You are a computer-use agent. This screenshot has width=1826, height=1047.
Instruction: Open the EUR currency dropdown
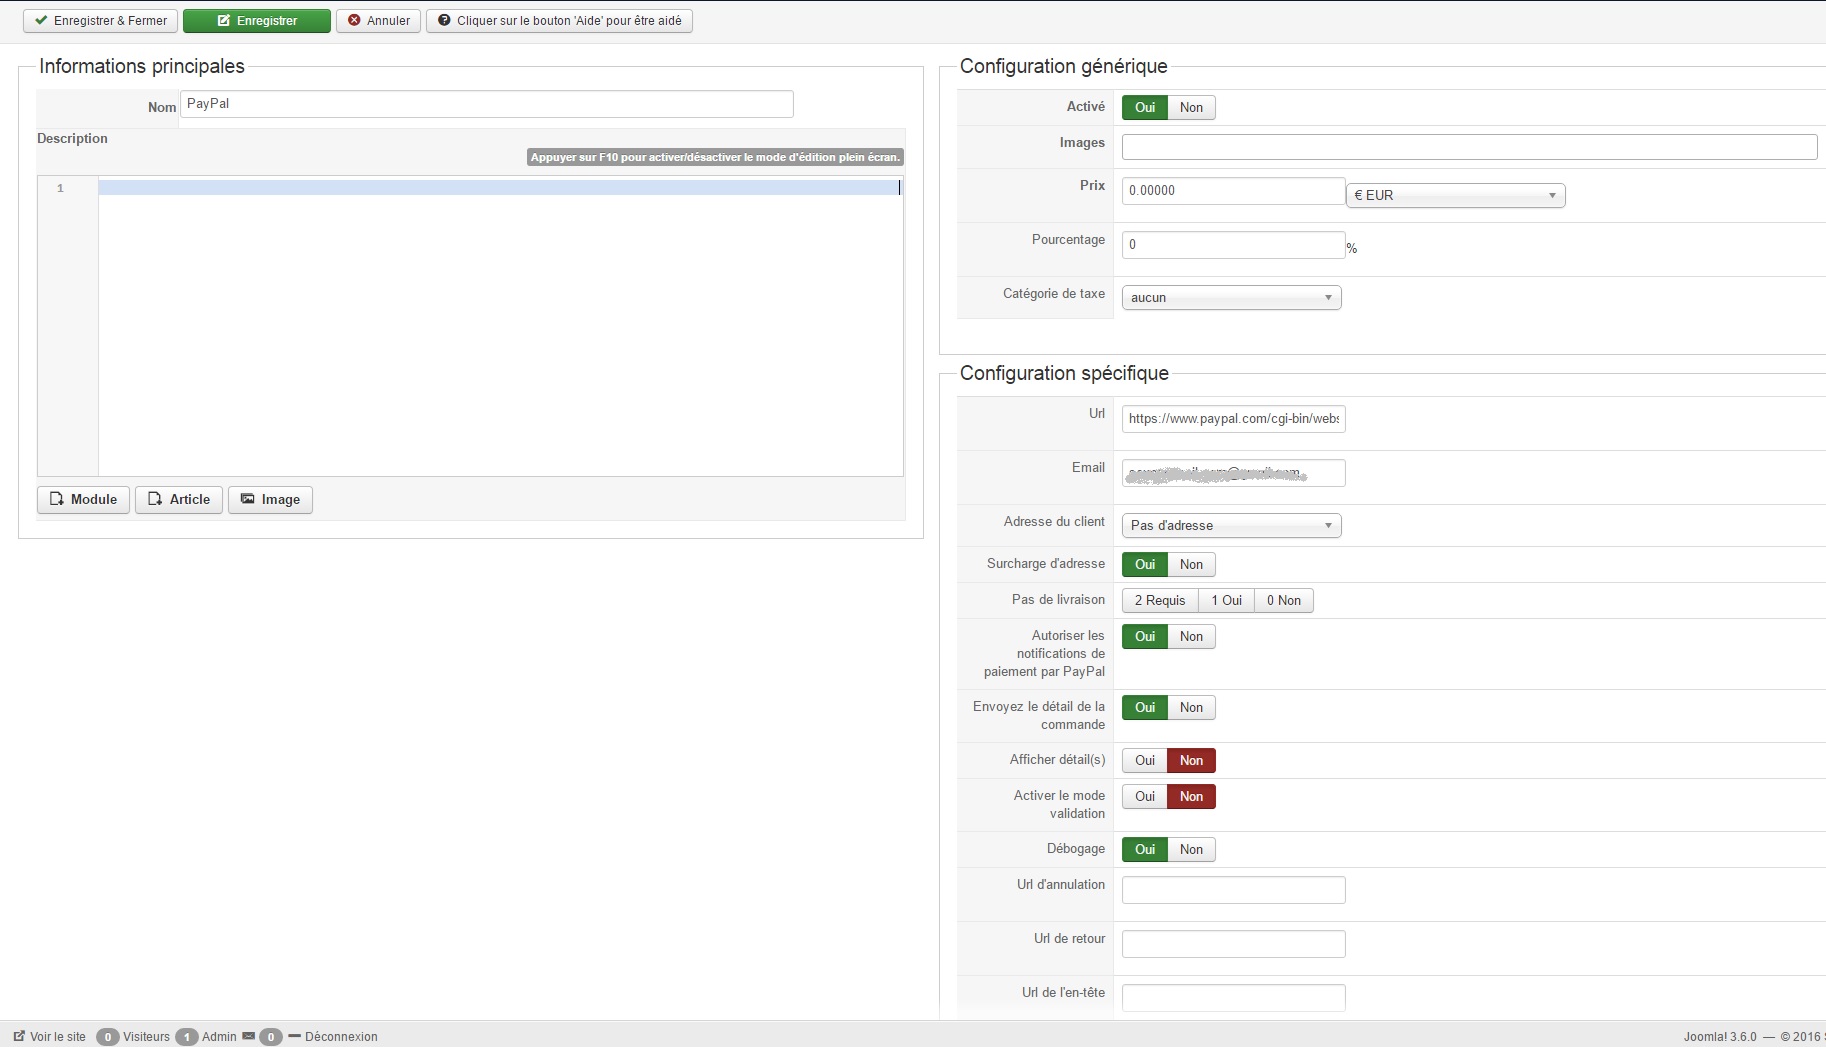coord(1455,195)
